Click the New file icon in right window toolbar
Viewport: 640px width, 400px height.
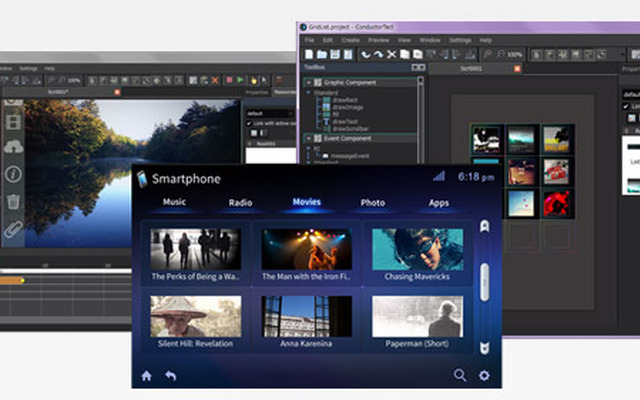click(309, 54)
